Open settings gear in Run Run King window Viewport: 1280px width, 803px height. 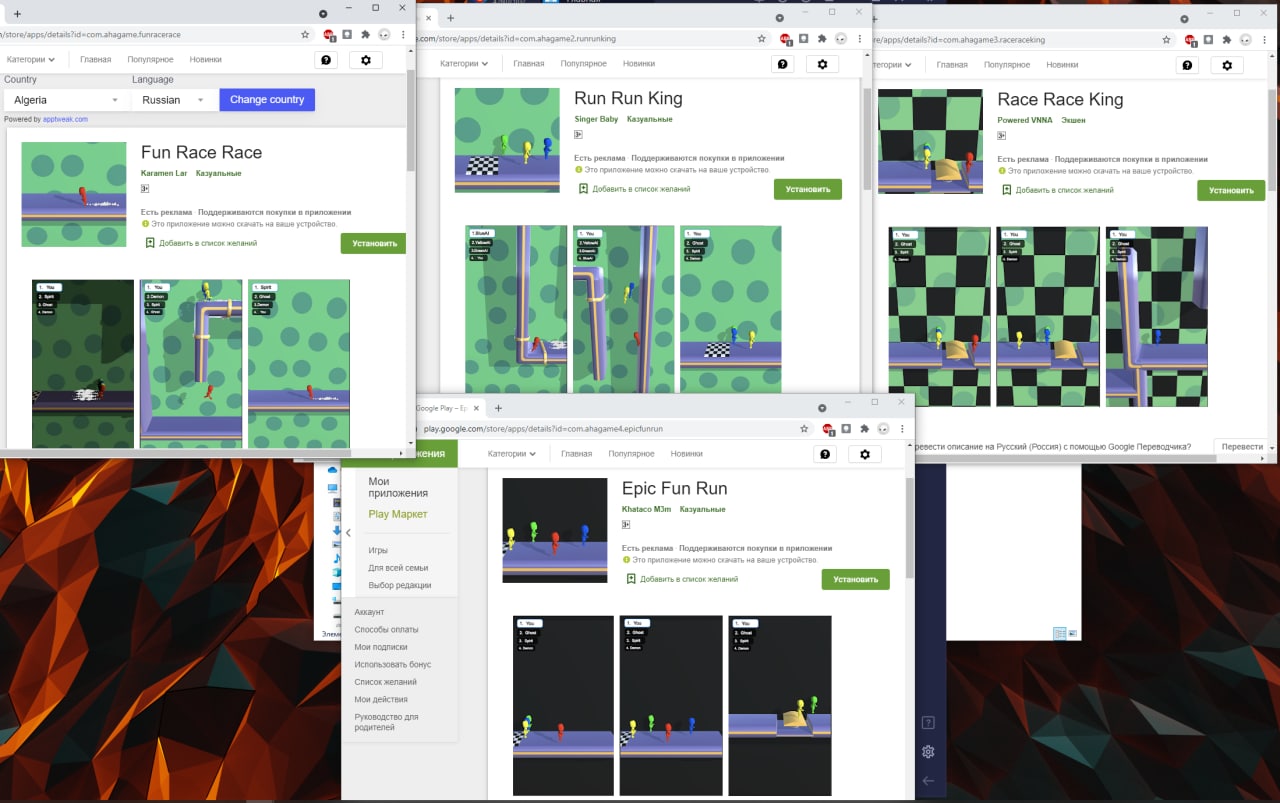pyautogui.click(x=822, y=64)
